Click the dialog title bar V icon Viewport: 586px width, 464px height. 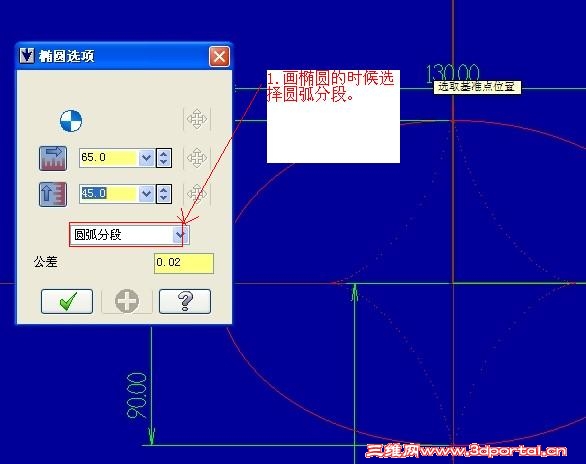coord(27,56)
